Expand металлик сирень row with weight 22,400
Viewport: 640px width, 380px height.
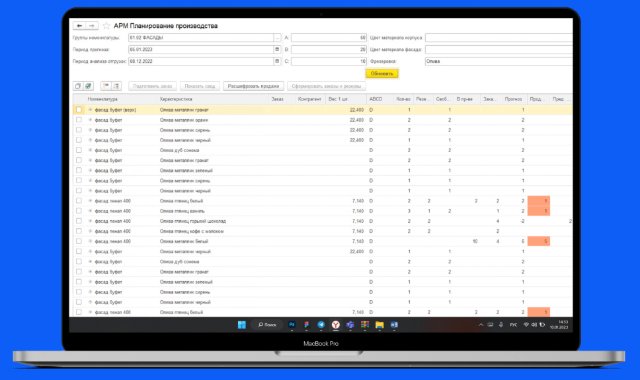point(90,130)
